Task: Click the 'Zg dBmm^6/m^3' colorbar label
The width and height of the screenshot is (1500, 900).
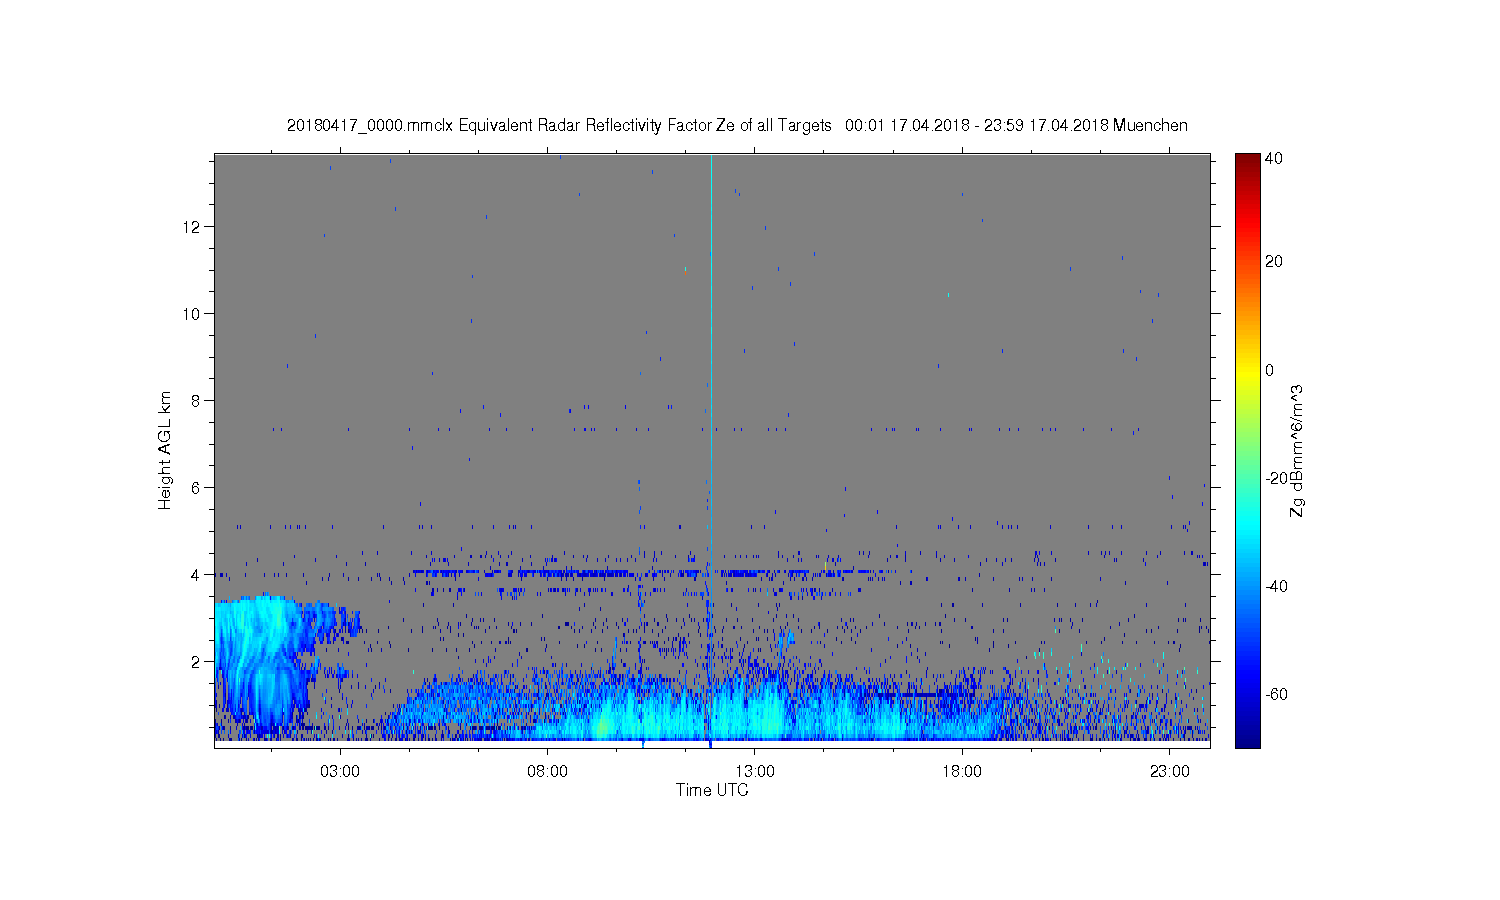Action: tap(1297, 450)
